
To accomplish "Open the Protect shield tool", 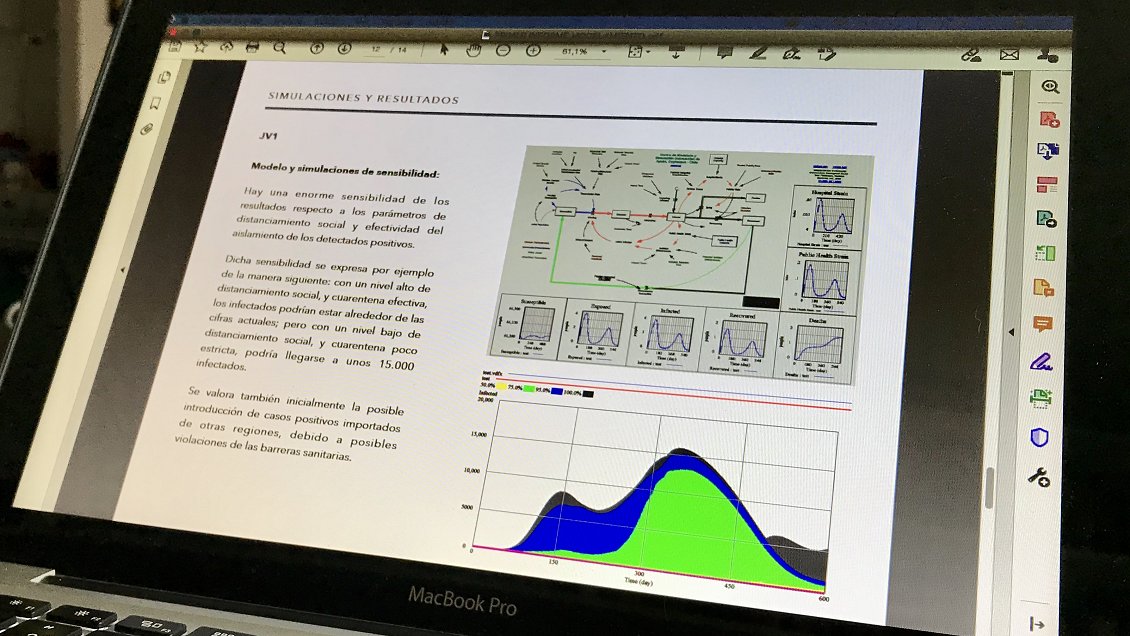I will [1039, 437].
